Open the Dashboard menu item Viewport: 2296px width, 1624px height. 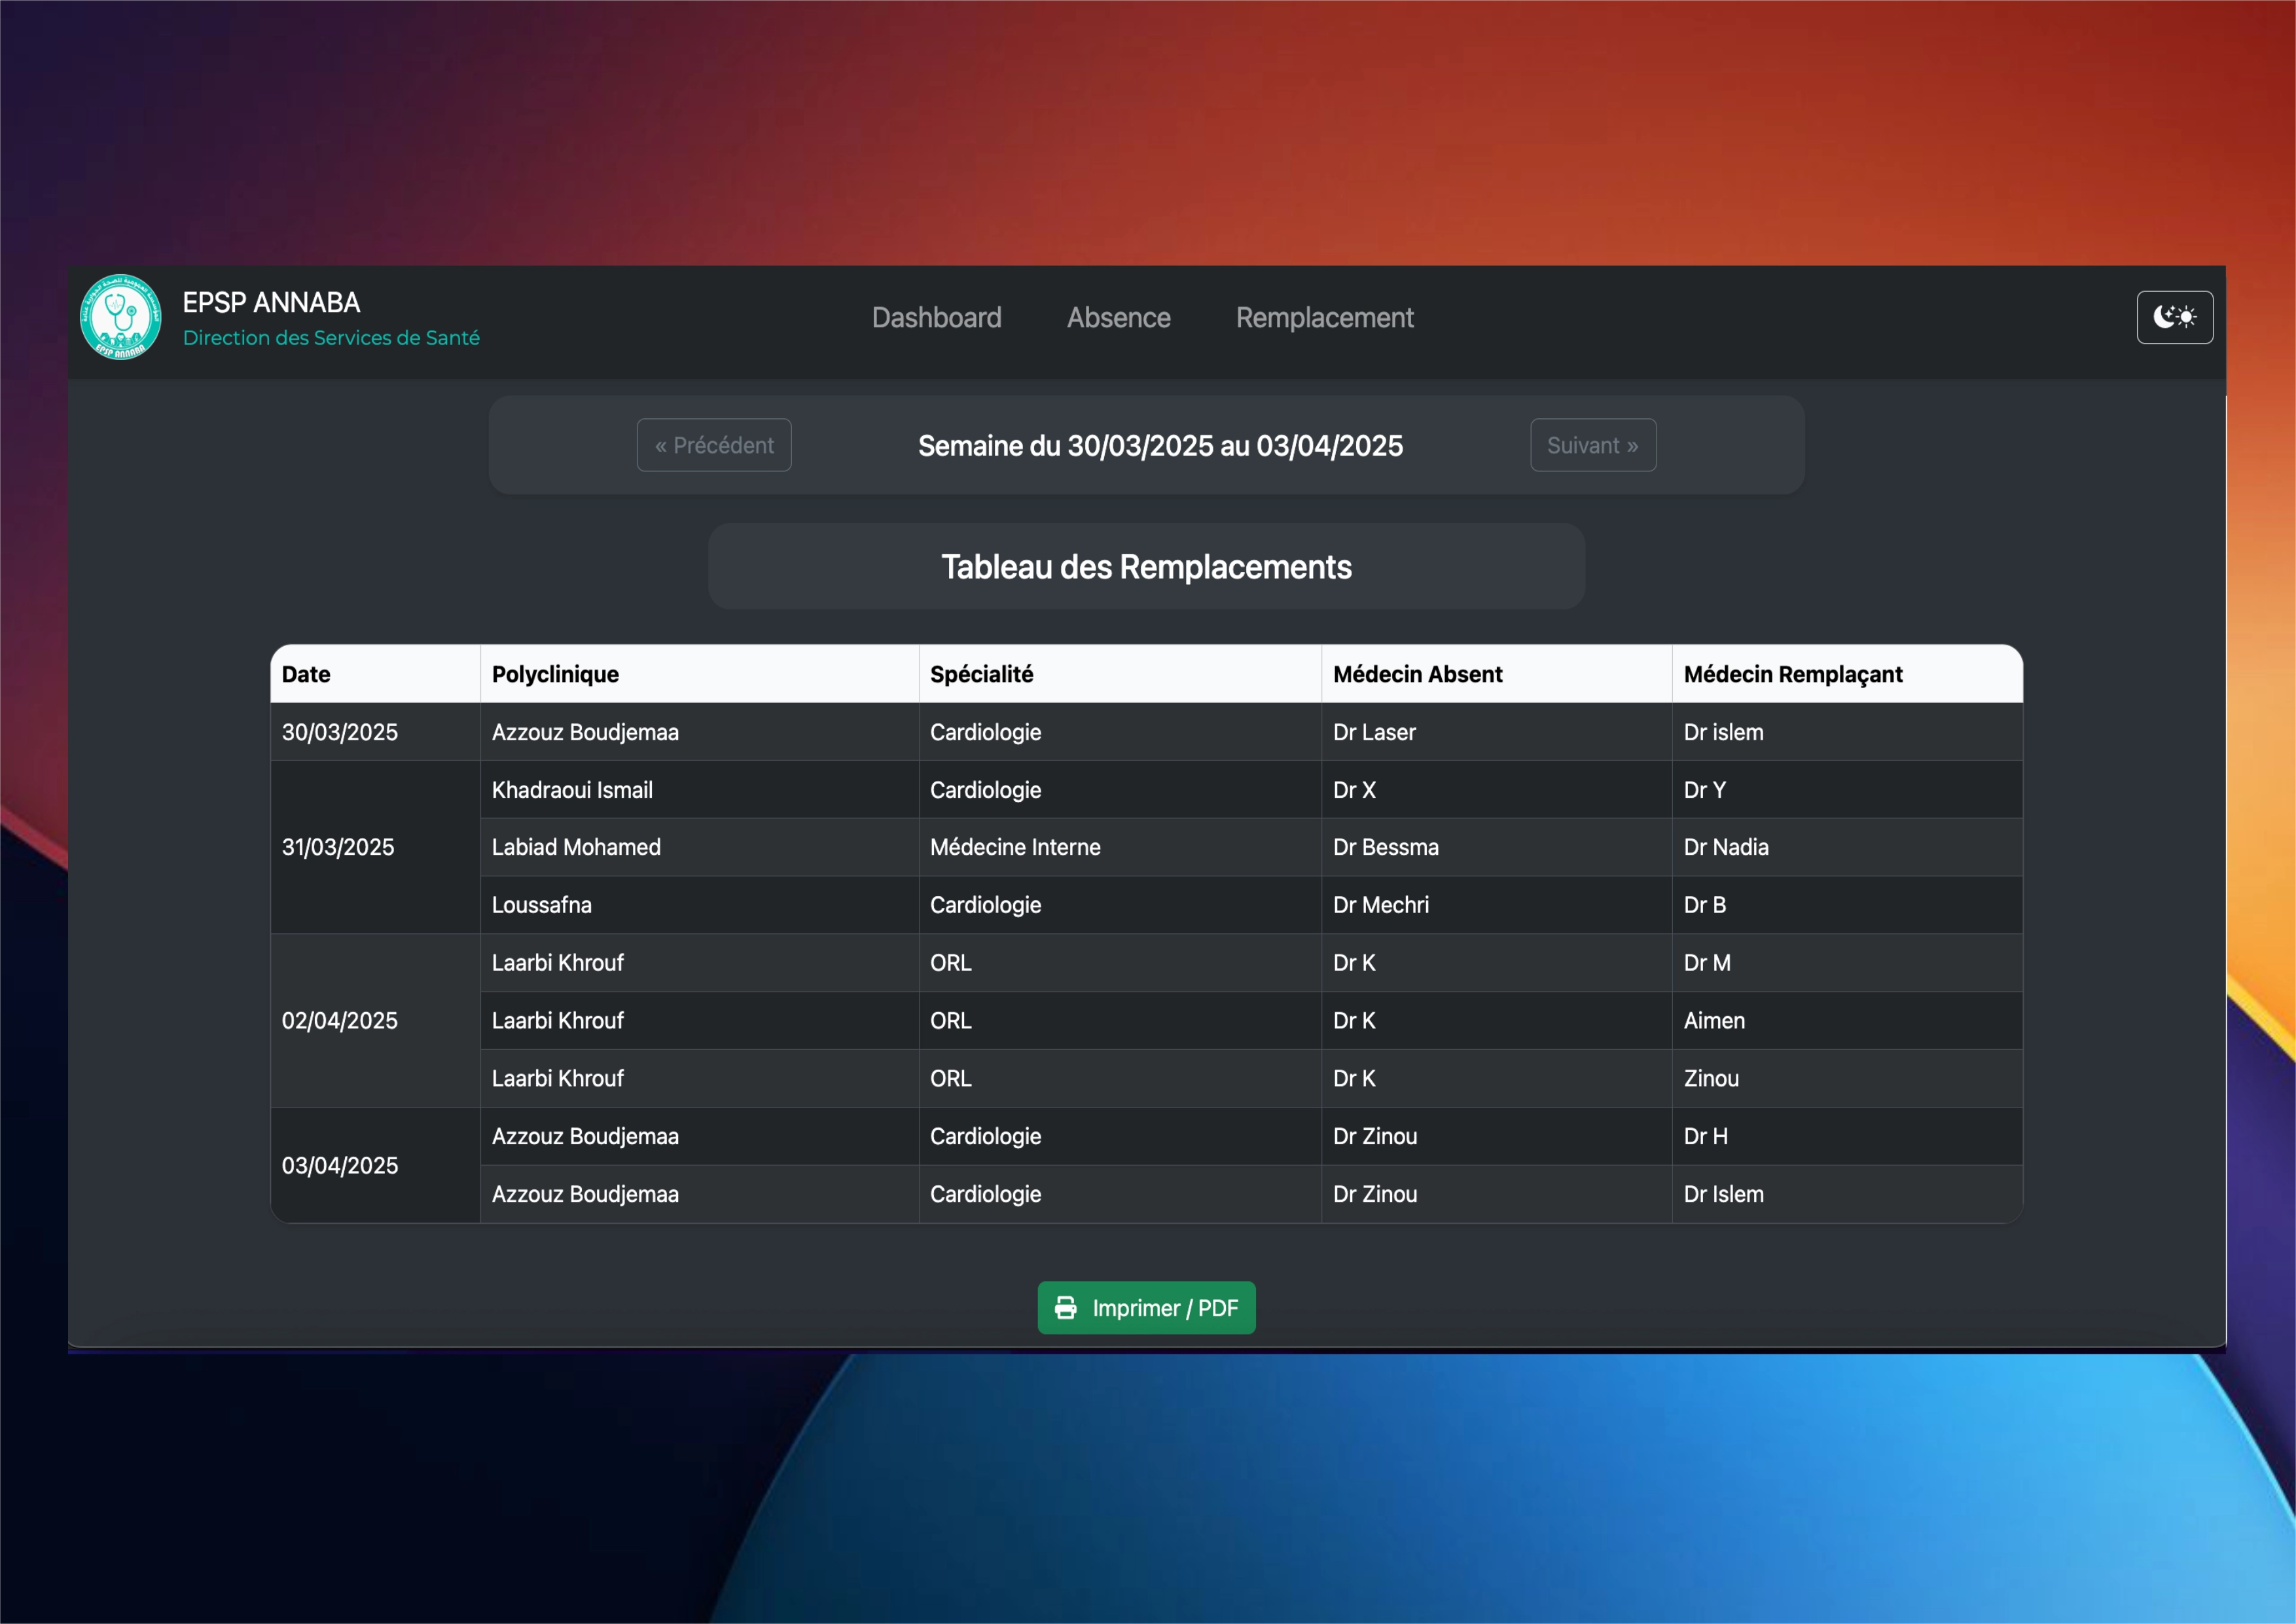[x=936, y=318]
